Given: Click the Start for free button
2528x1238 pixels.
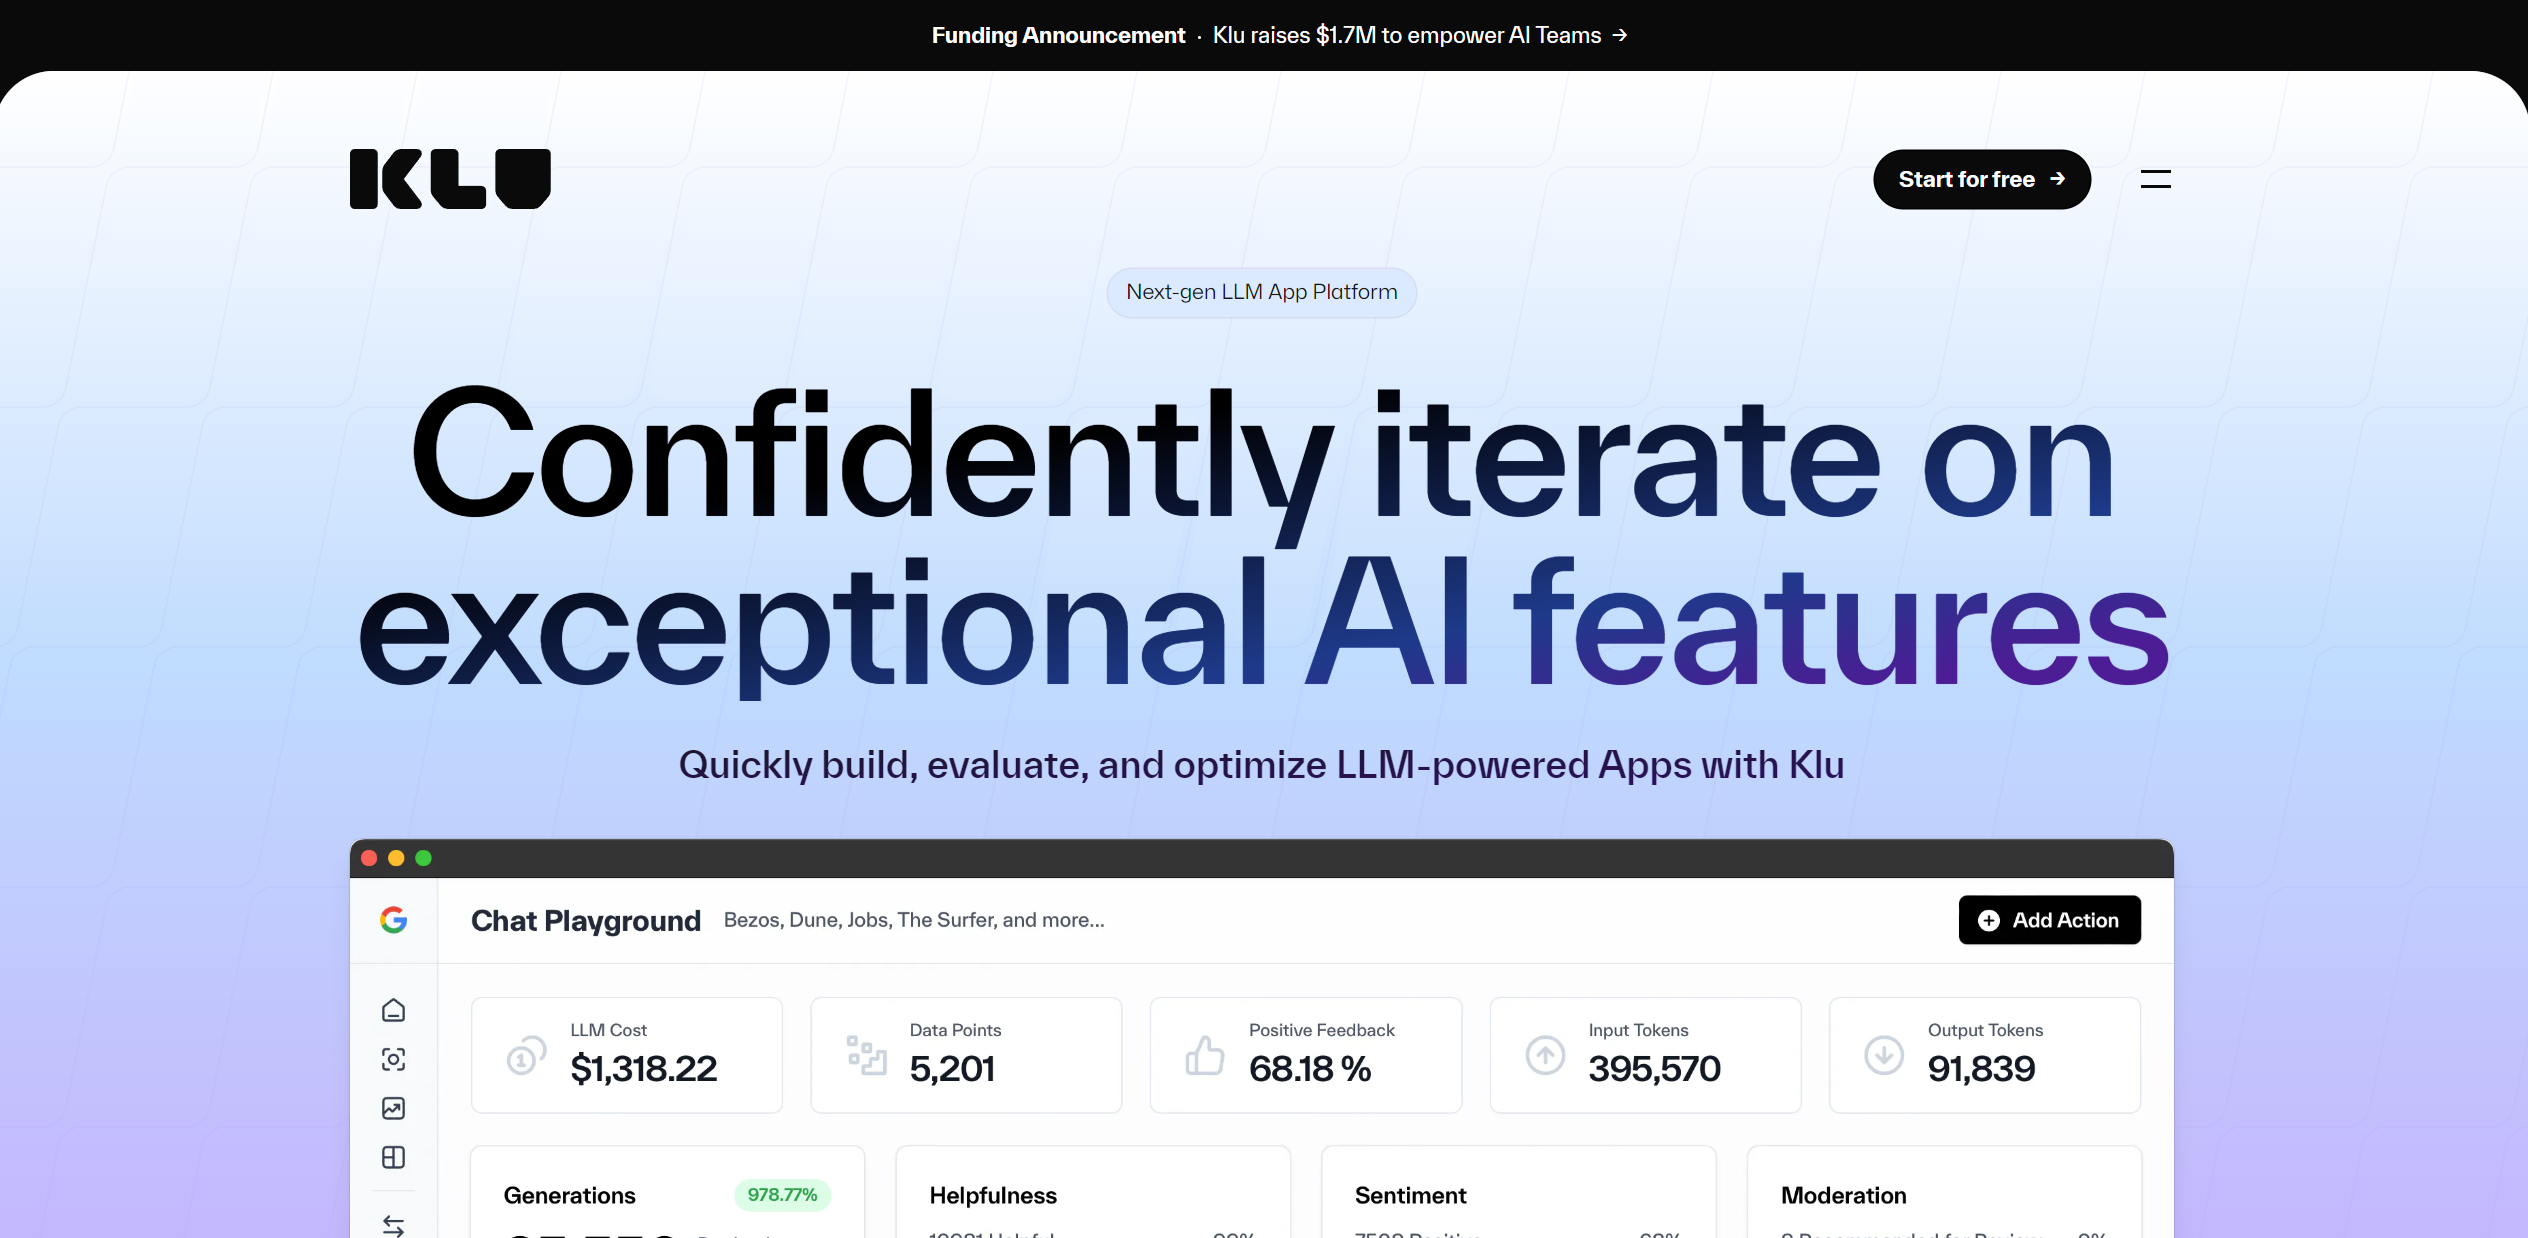Looking at the screenshot, I should pyautogui.click(x=1981, y=179).
